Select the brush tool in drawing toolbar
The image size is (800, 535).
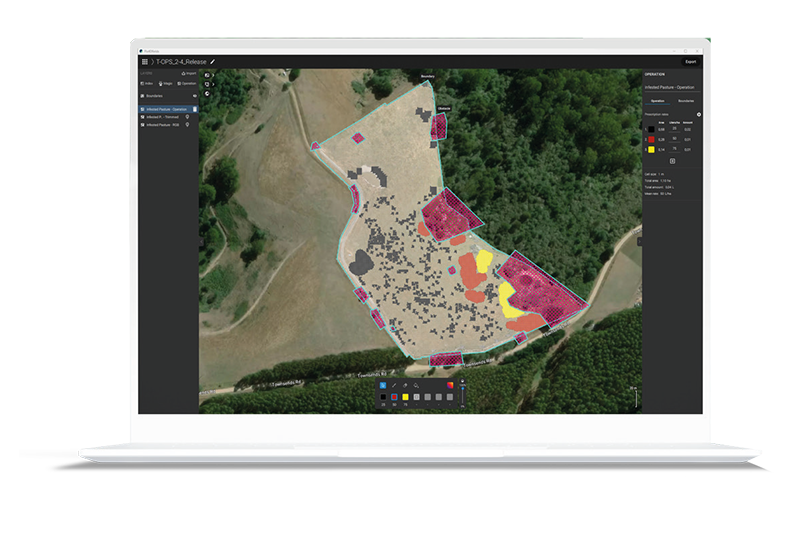pos(394,385)
